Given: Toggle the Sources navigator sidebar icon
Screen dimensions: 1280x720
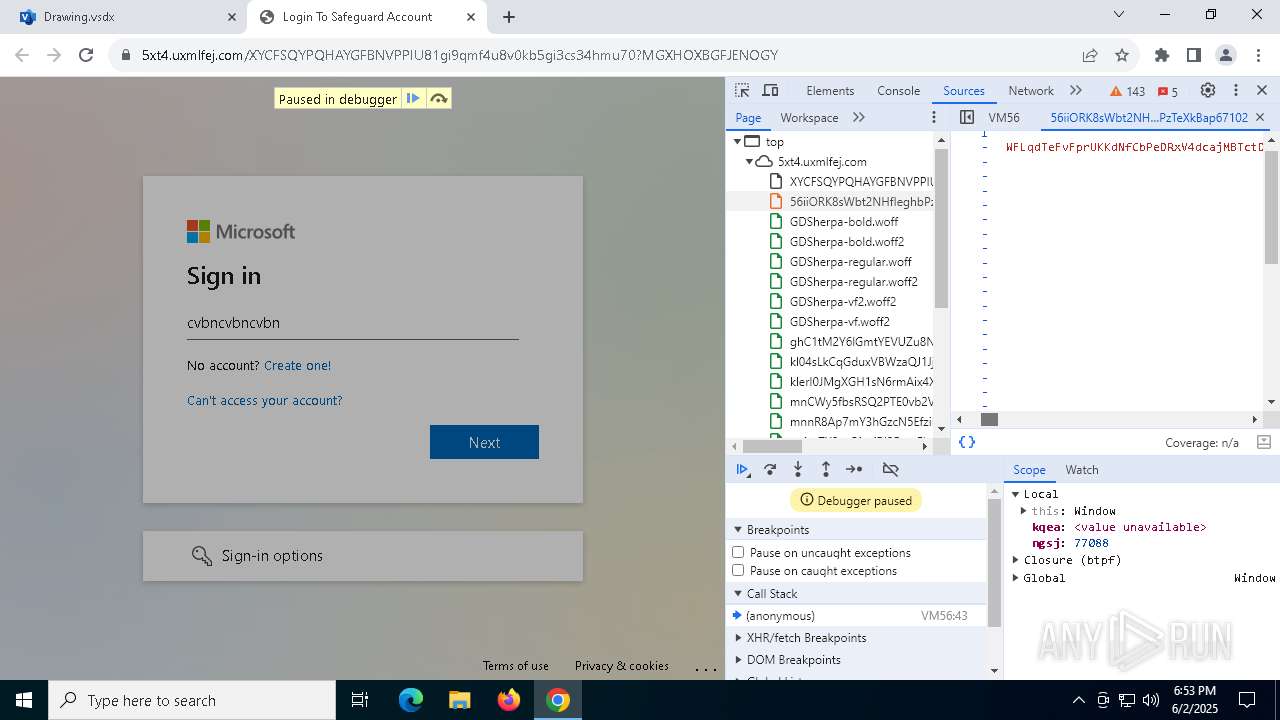Looking at the screenshot, I should click(x=967, y=117).
